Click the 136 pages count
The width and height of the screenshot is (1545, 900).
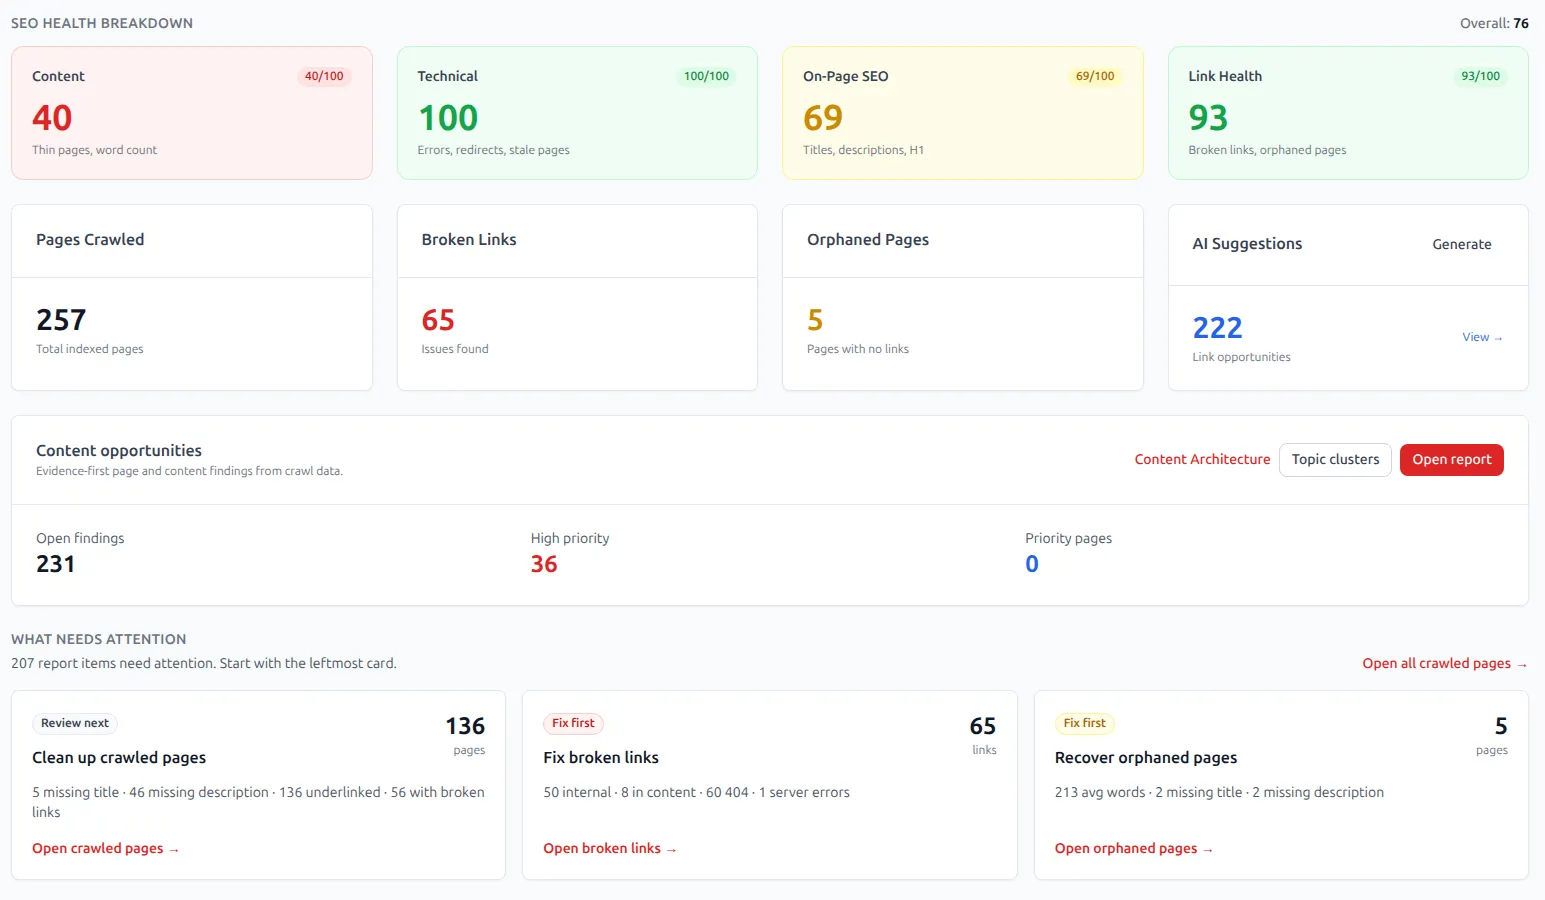(x=465, y=726)
